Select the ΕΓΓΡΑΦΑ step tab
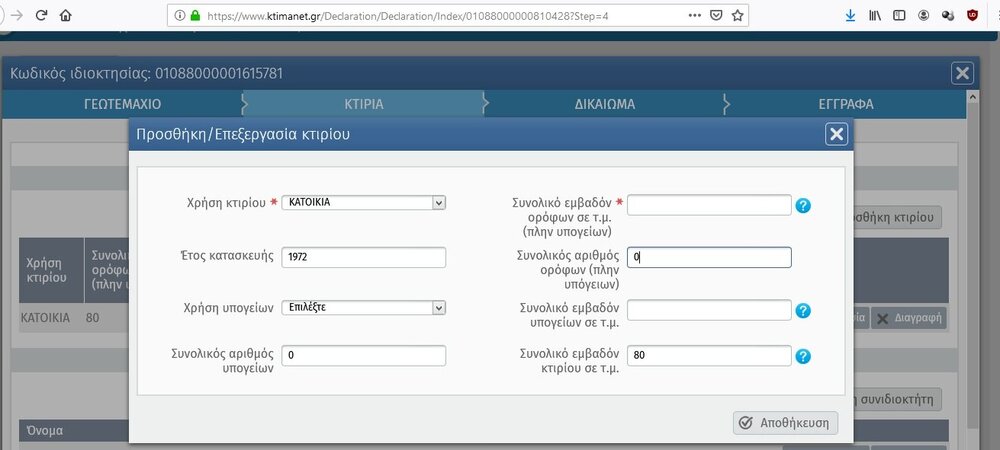 click(x=845, y=104)
